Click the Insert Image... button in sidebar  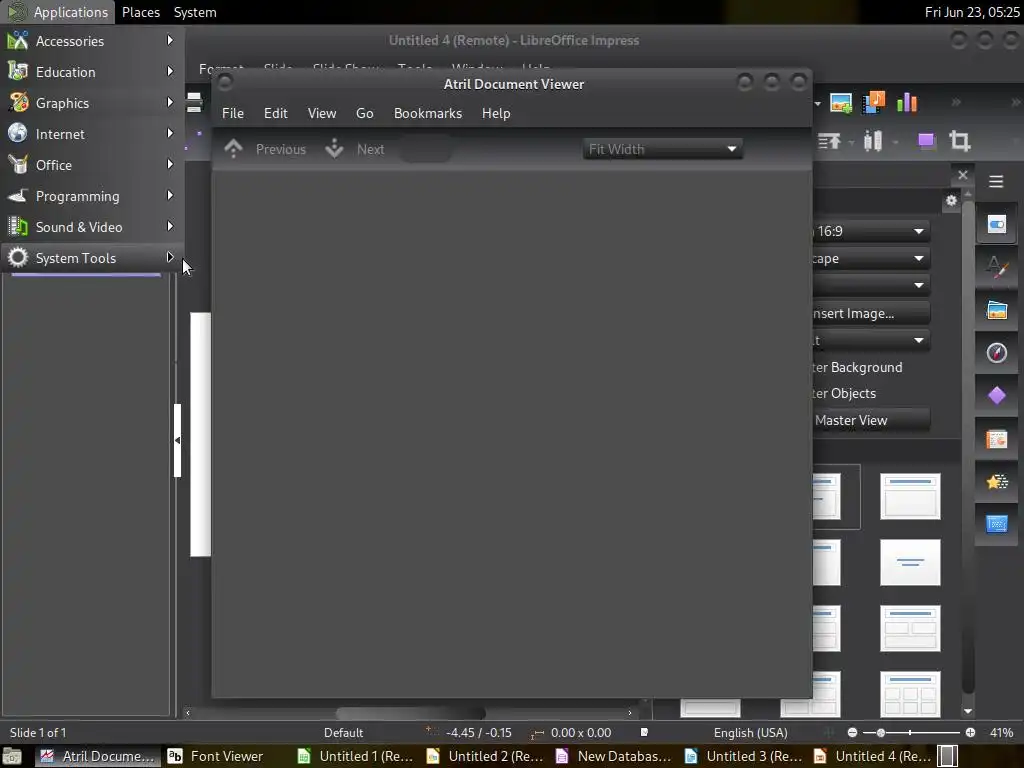[872, 313]
